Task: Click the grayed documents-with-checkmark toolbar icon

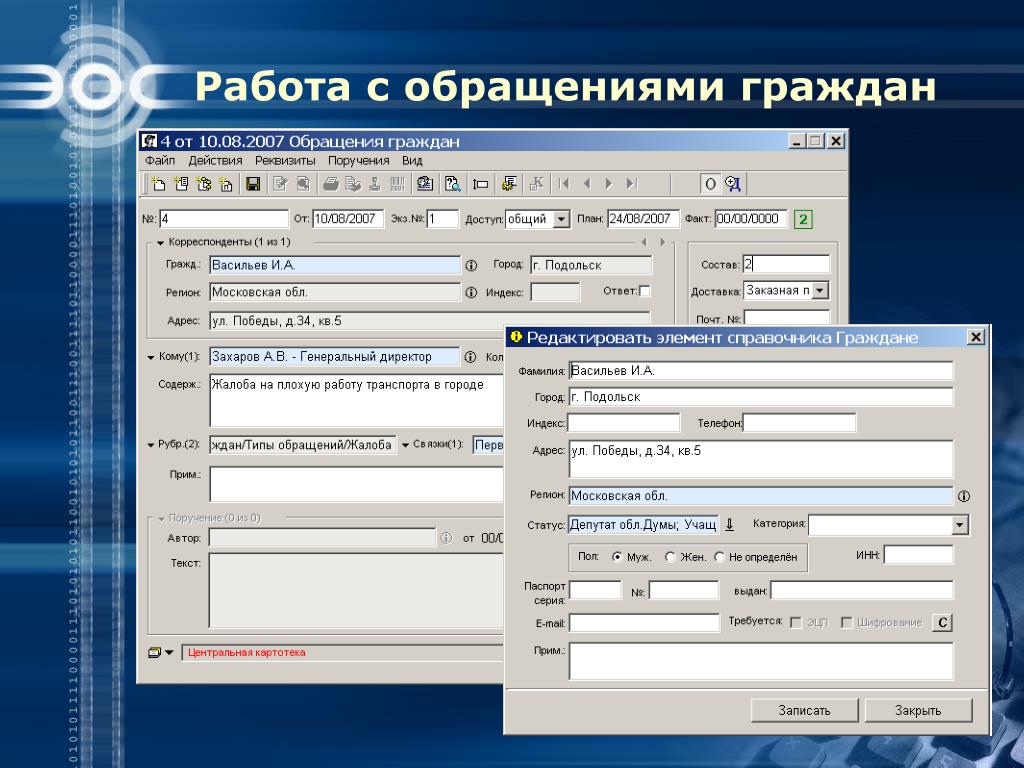Action: (x=353, y=184)
